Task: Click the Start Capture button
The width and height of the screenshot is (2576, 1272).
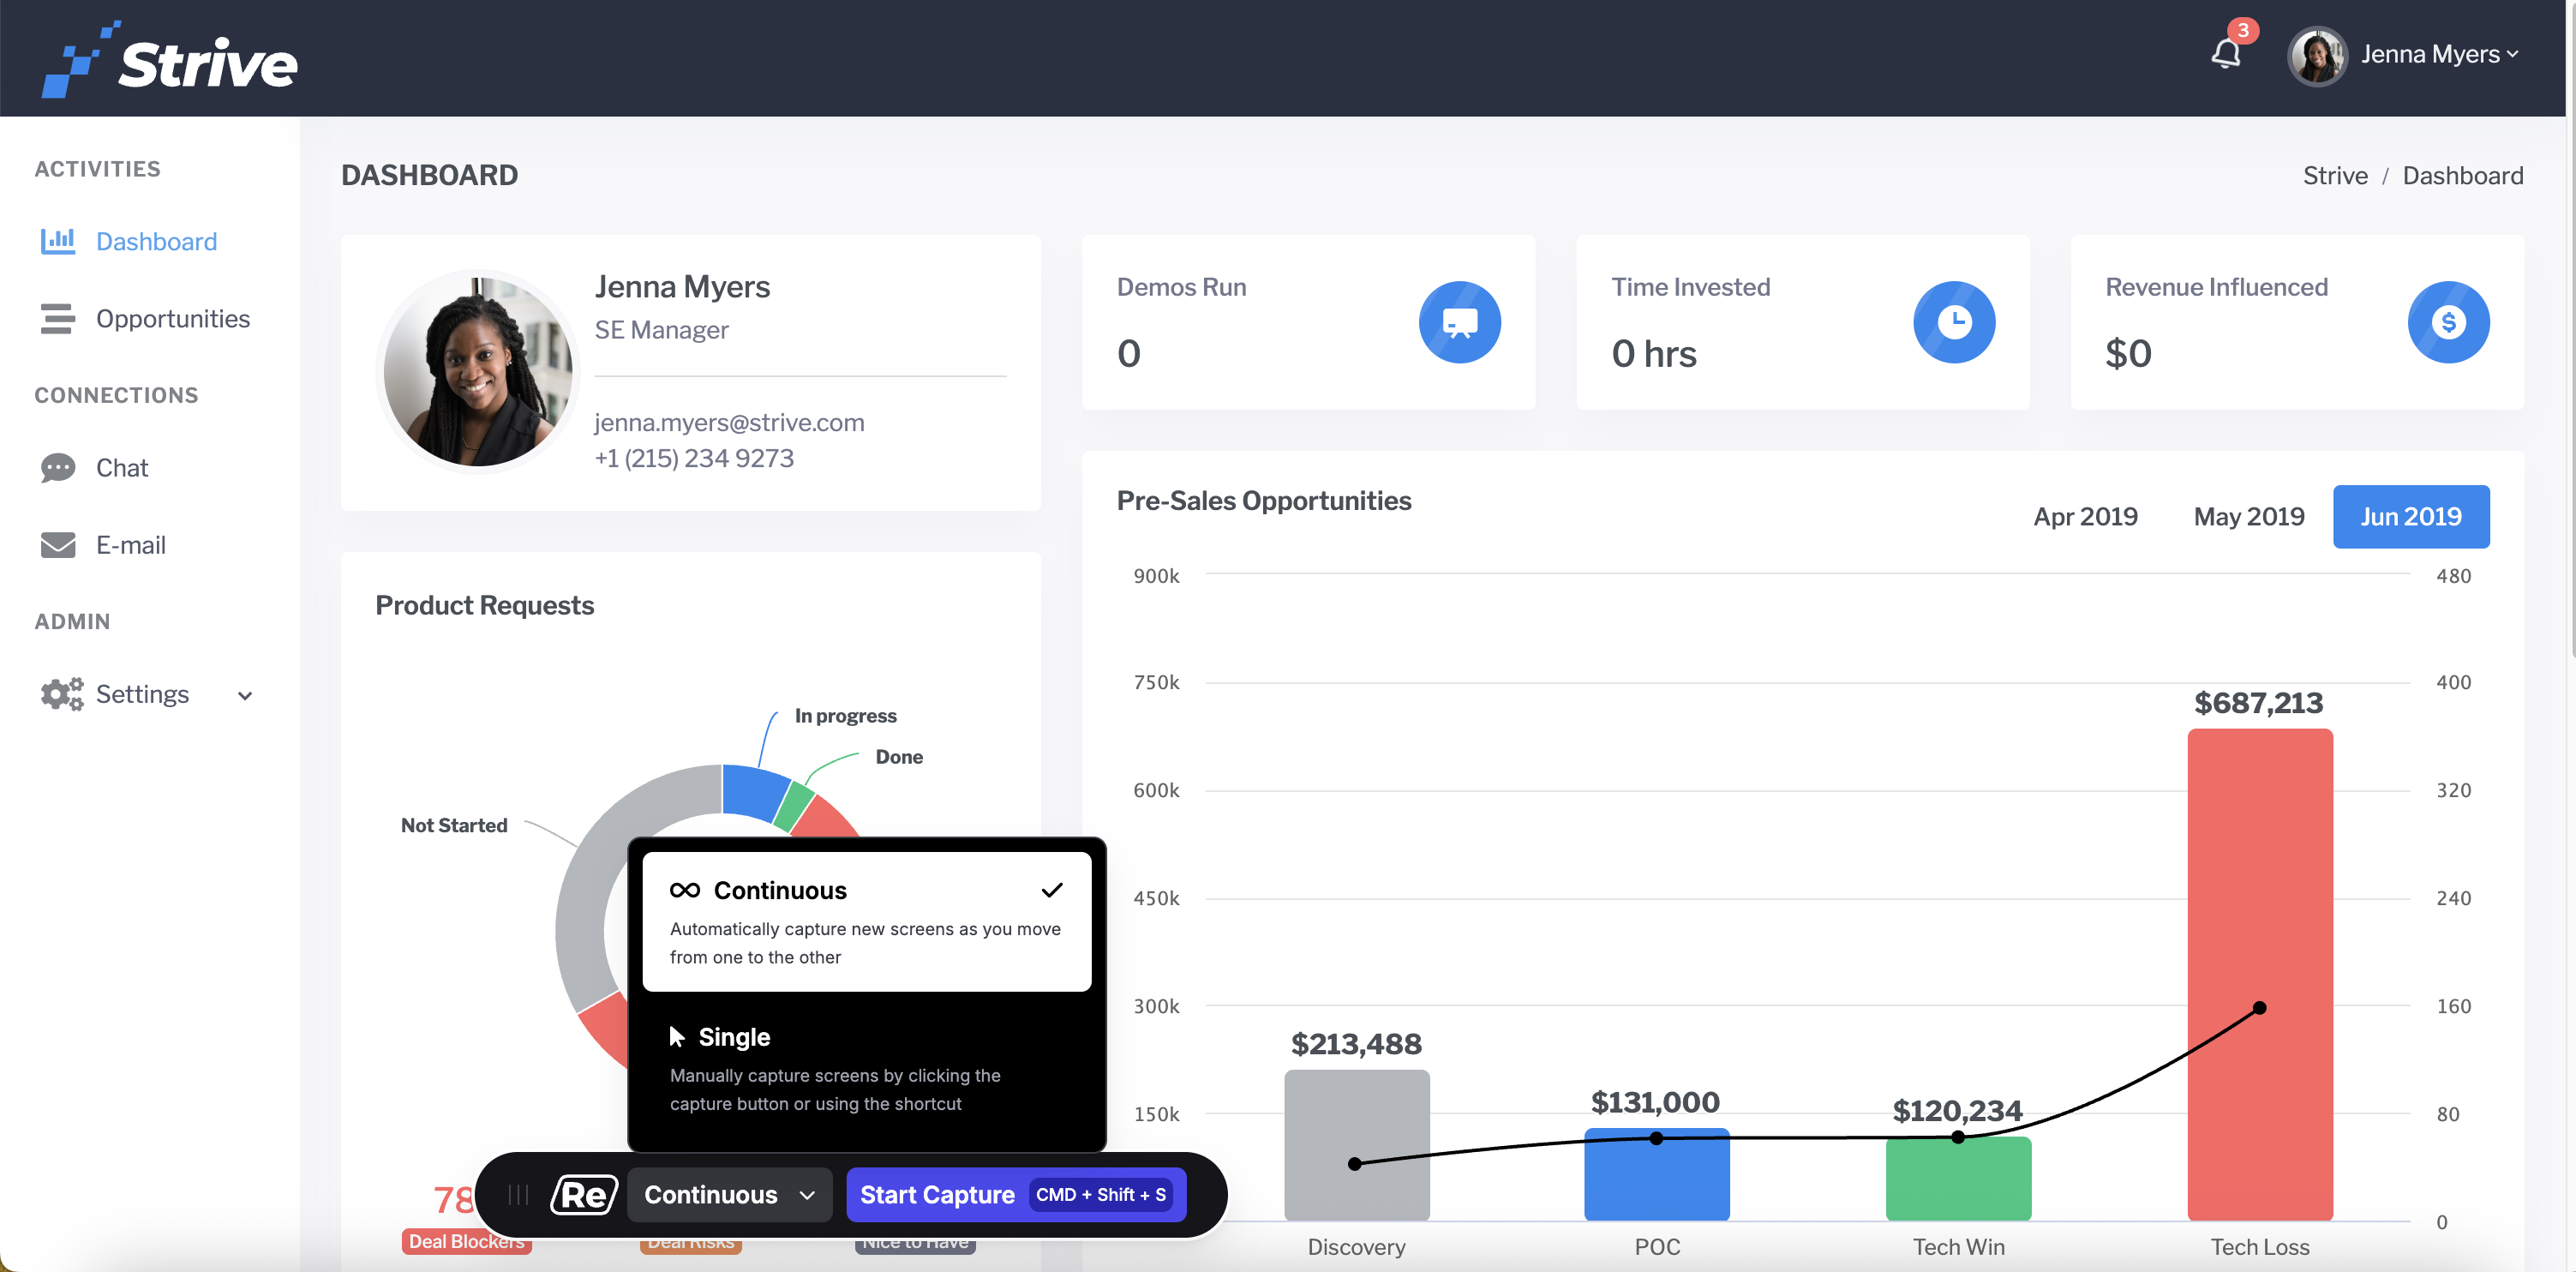Action: 1016,1194
